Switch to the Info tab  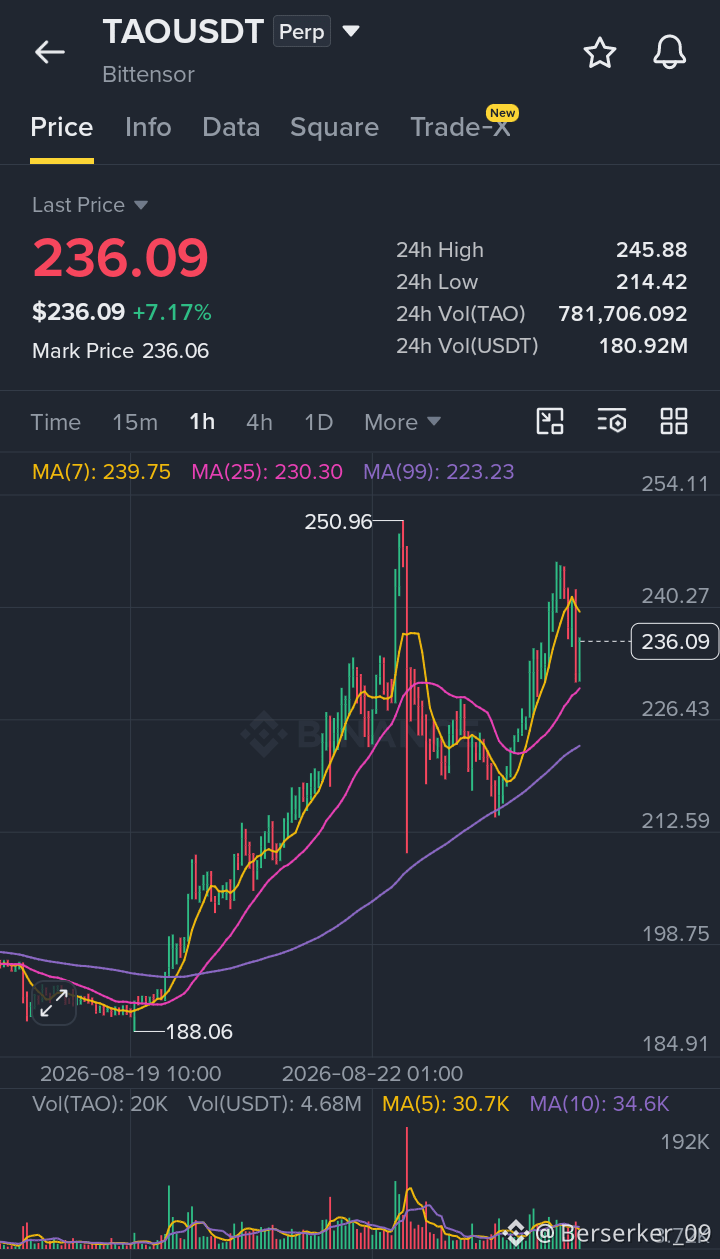coord(148,127)
